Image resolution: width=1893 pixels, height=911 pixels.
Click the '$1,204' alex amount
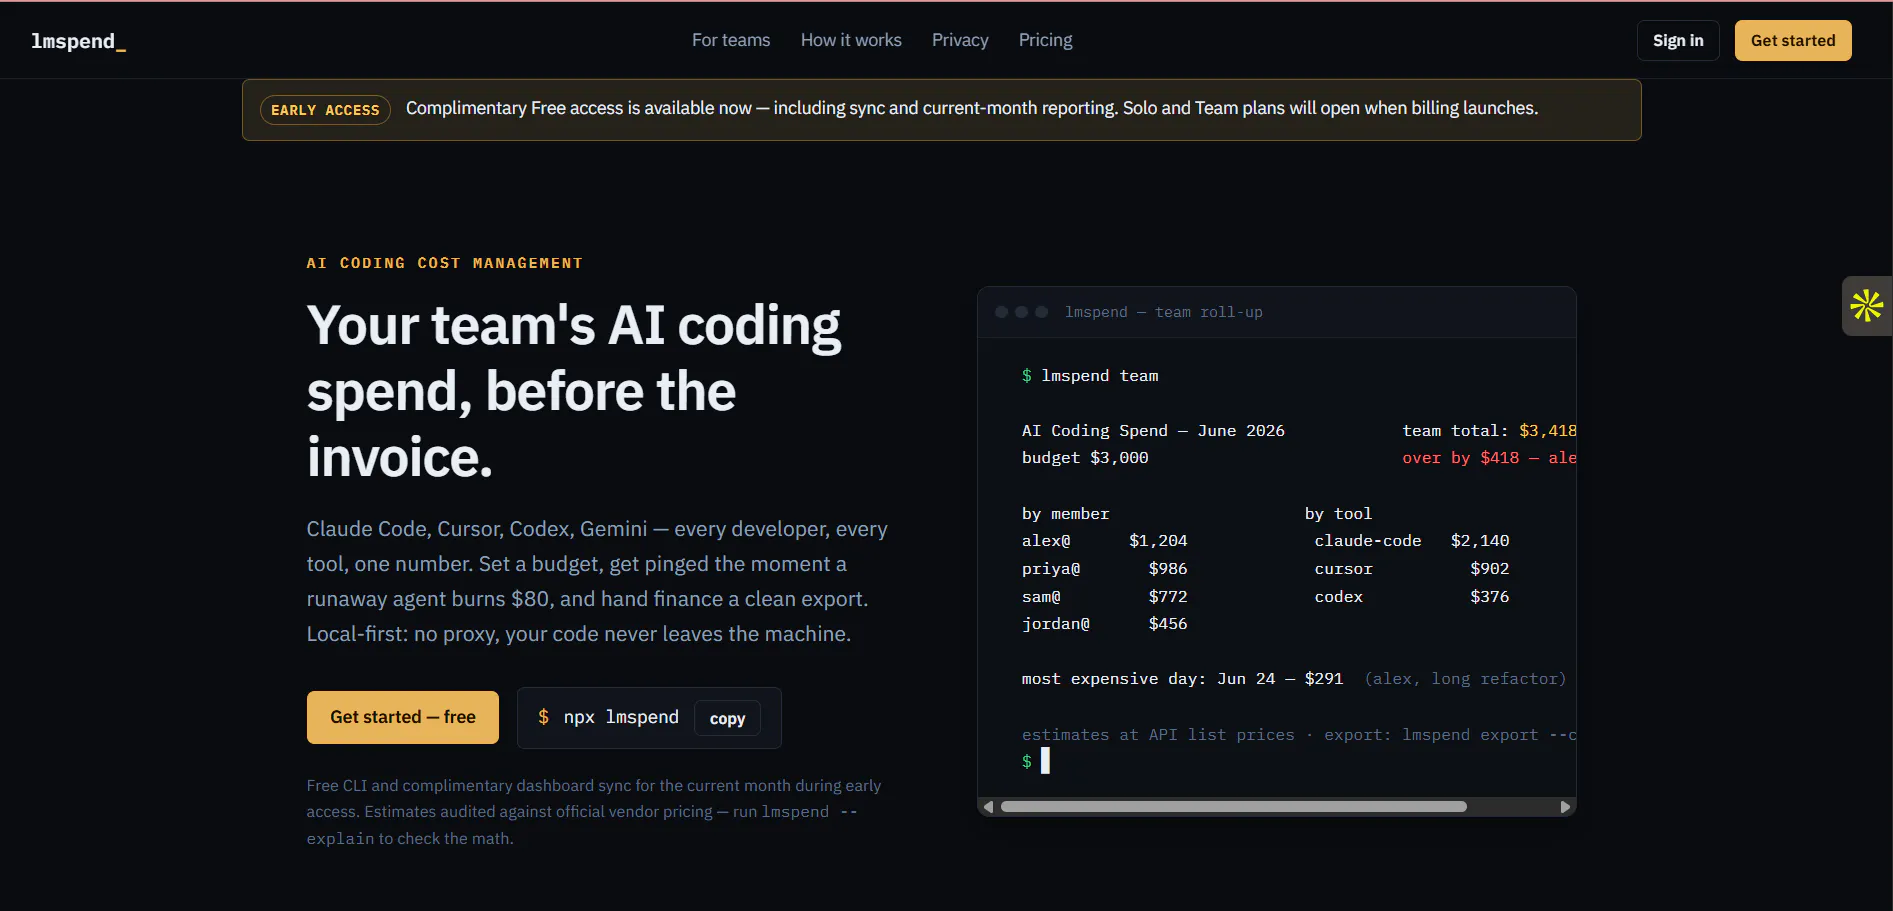[1158, 541]
